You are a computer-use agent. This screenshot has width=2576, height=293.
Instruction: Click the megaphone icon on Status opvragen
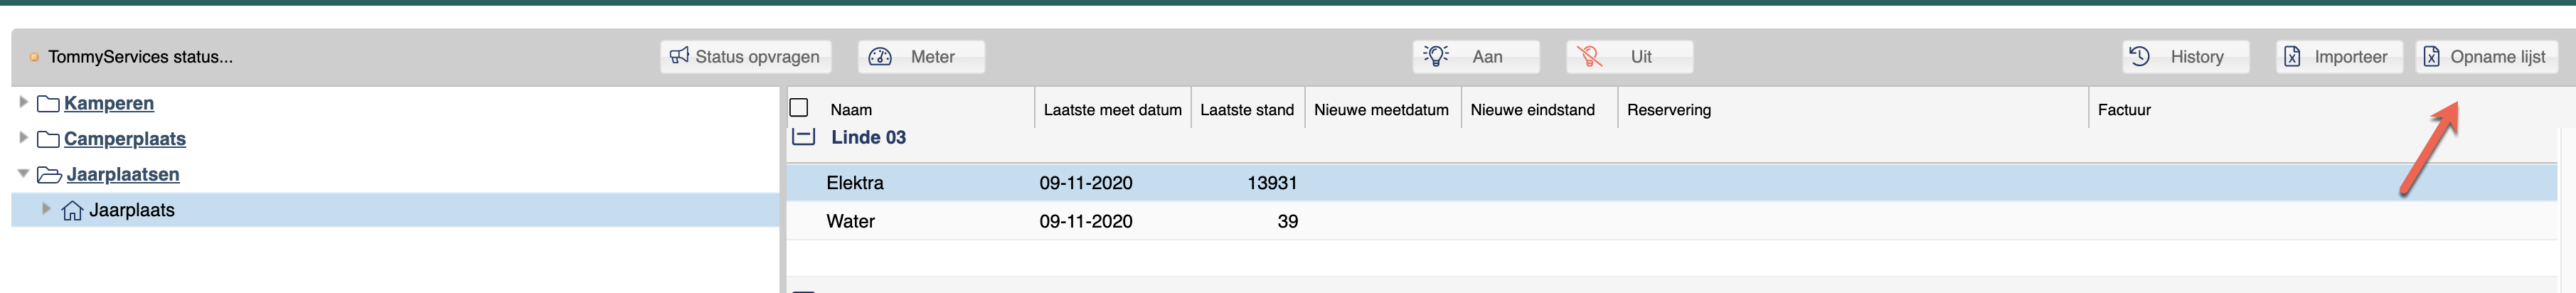679,56
